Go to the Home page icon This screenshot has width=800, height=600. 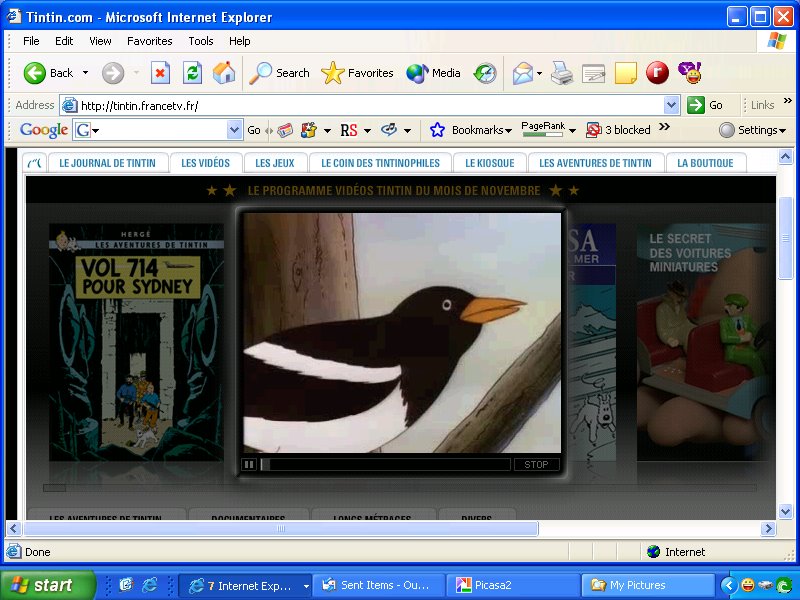tap(224, 73)
